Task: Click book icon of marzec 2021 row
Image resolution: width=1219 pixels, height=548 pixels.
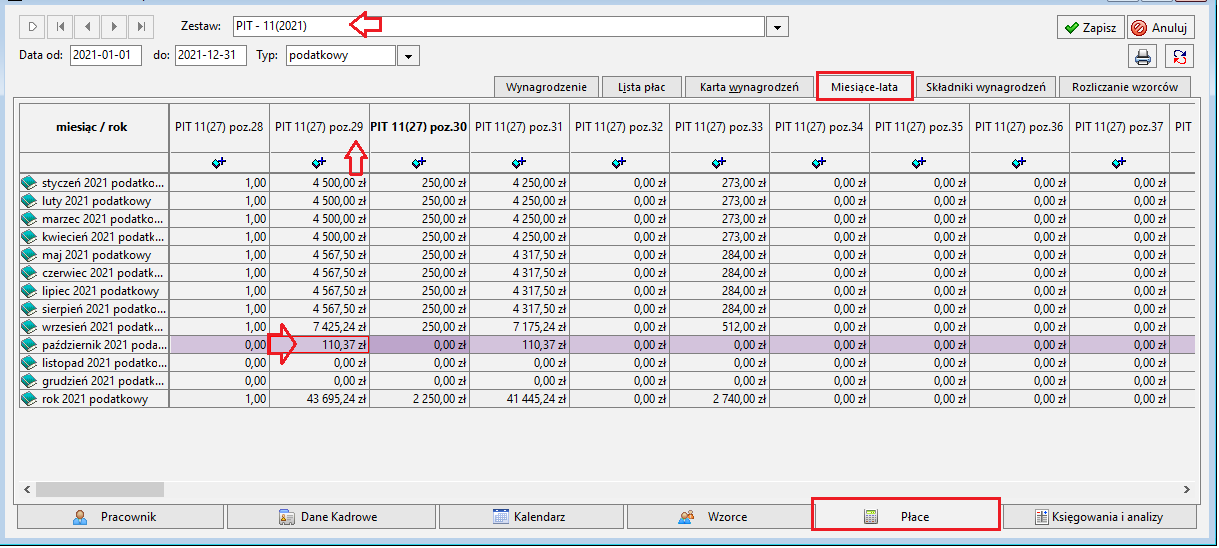Action: (x=30, y=219)
